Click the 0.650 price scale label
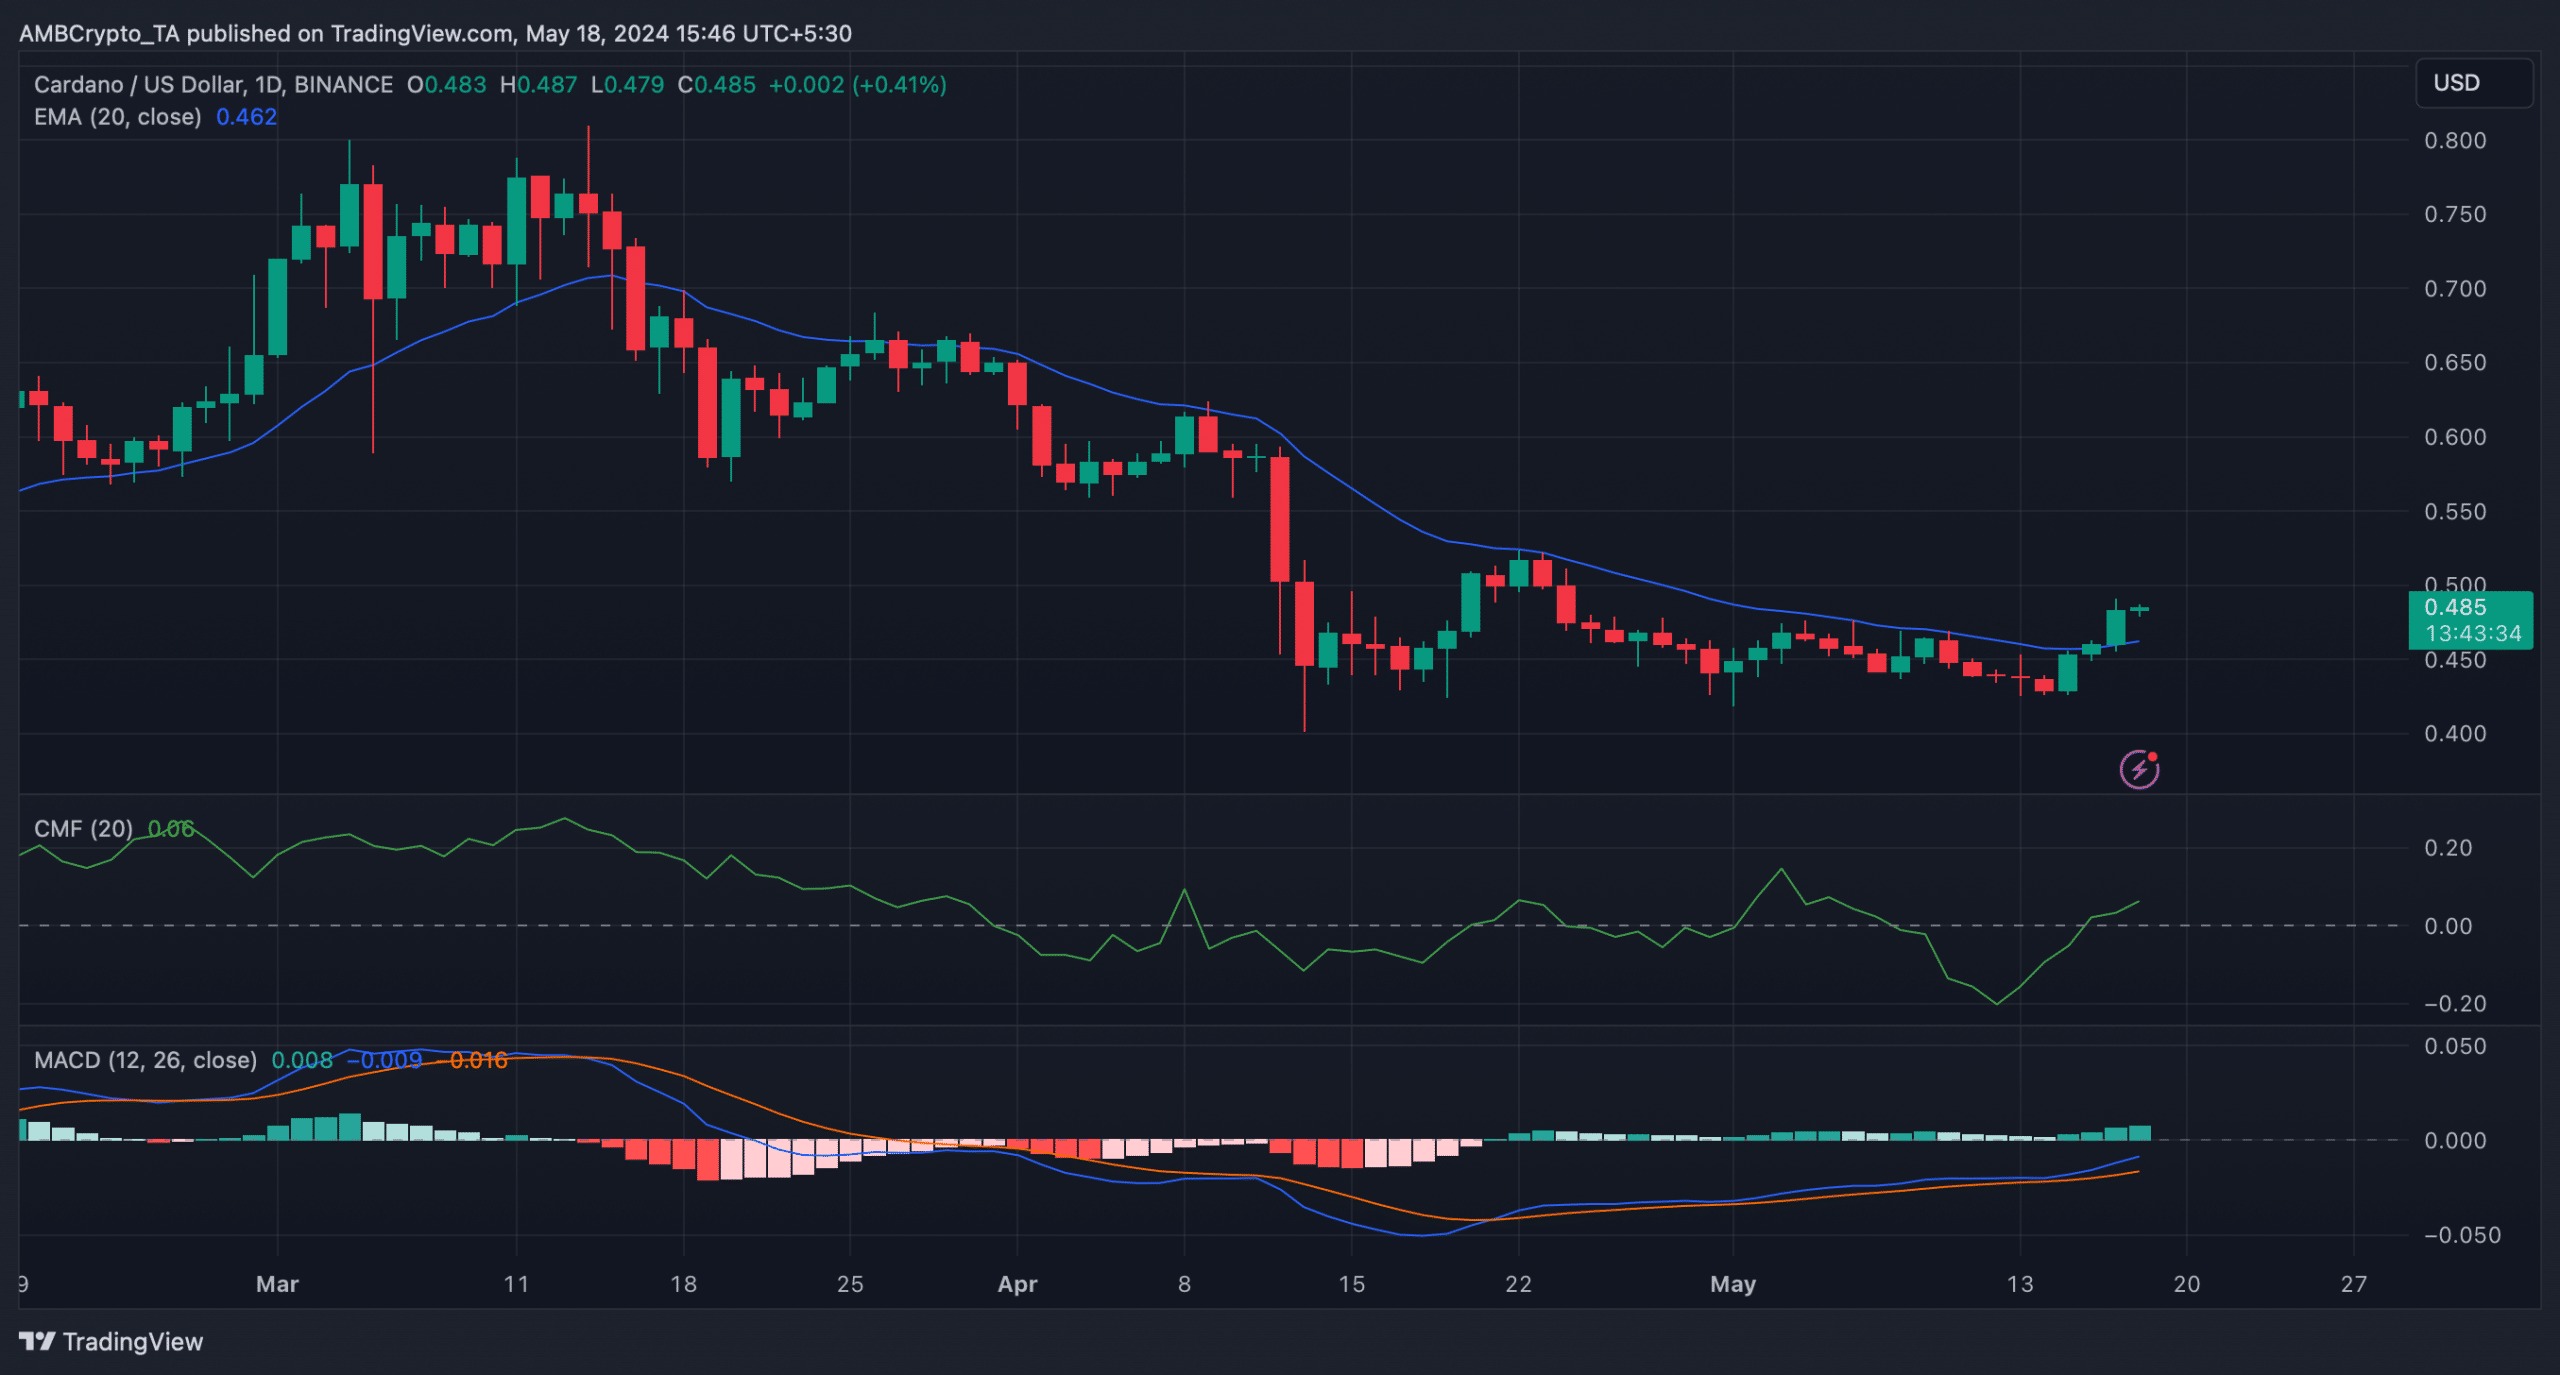 point(2455,362)
